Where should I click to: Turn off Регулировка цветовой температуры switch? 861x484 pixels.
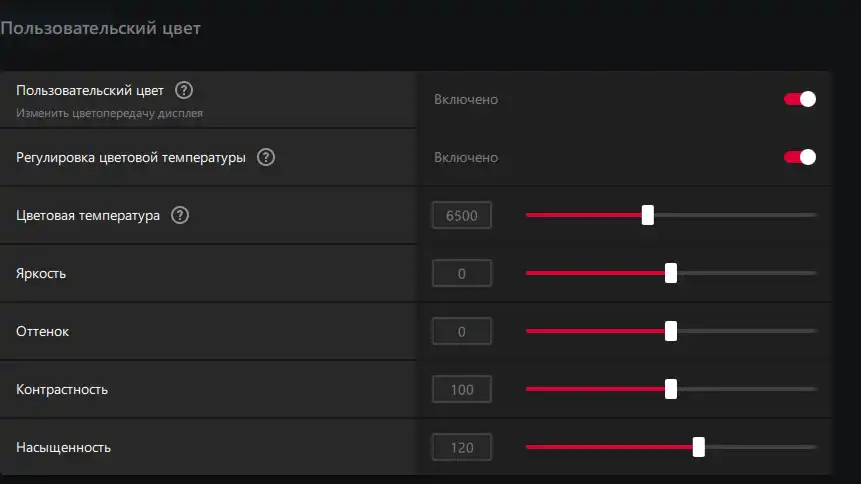(800, 158)
